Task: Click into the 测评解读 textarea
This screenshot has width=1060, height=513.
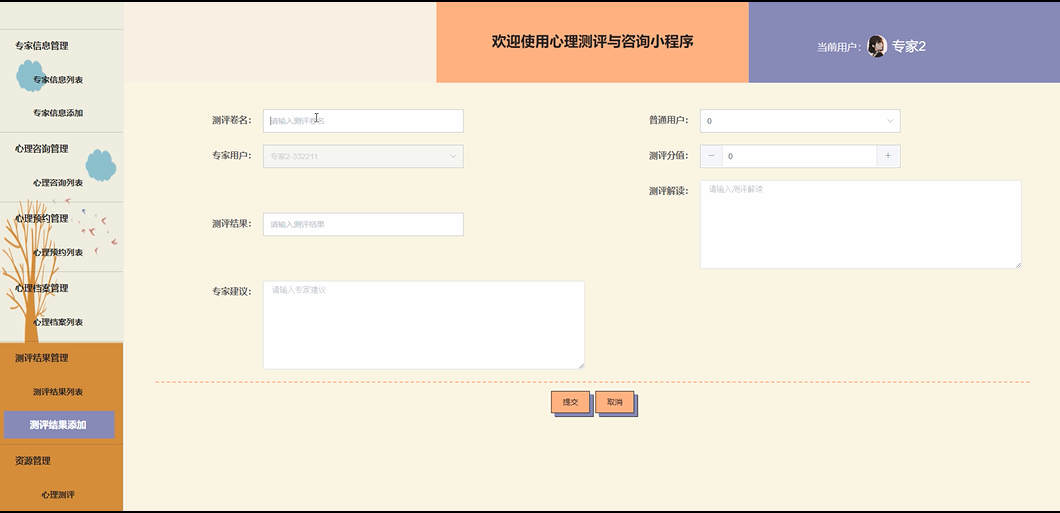Action: click(861, 224)
